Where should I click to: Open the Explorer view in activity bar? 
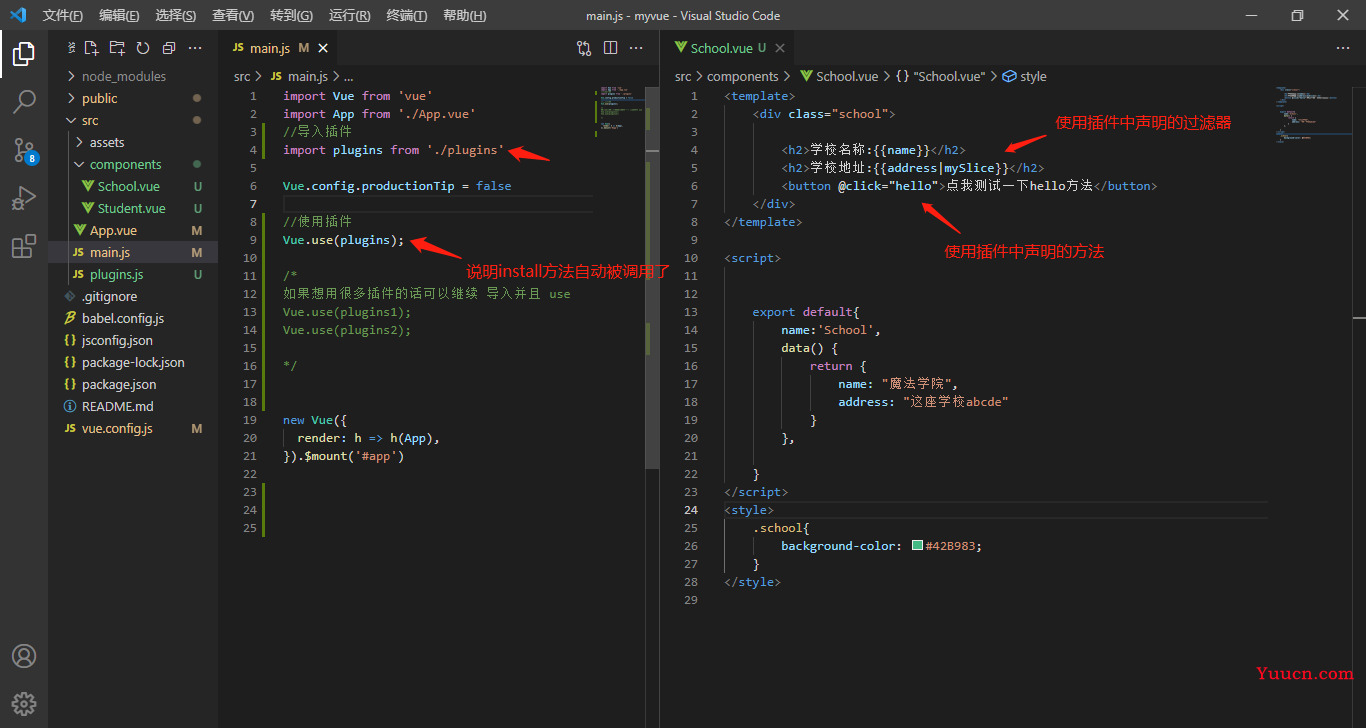pyautogui.click(x=24, y=54)
